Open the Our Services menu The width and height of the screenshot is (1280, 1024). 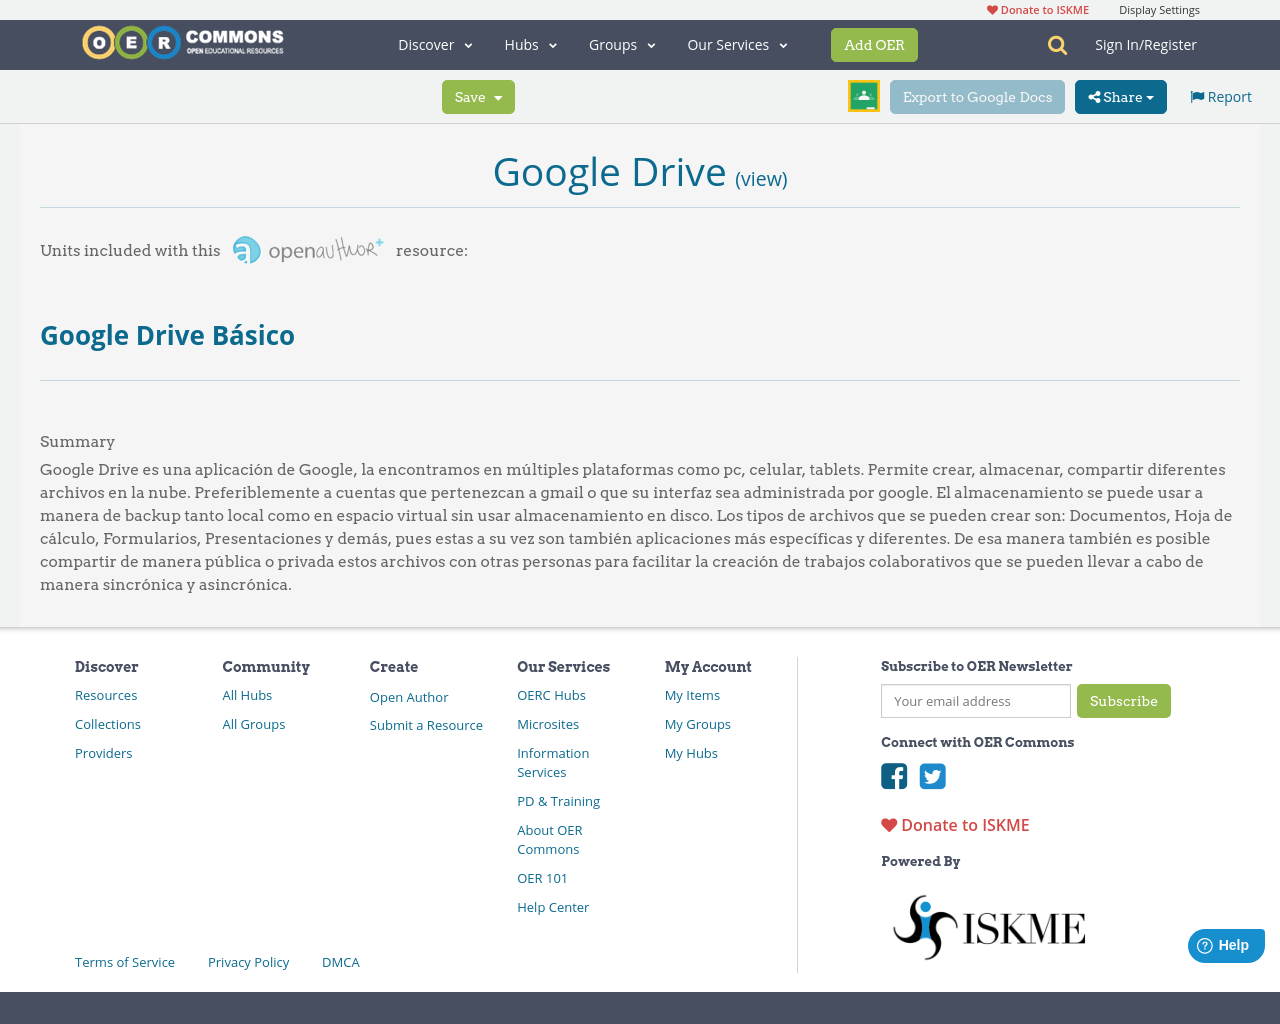tap(735, 44)
